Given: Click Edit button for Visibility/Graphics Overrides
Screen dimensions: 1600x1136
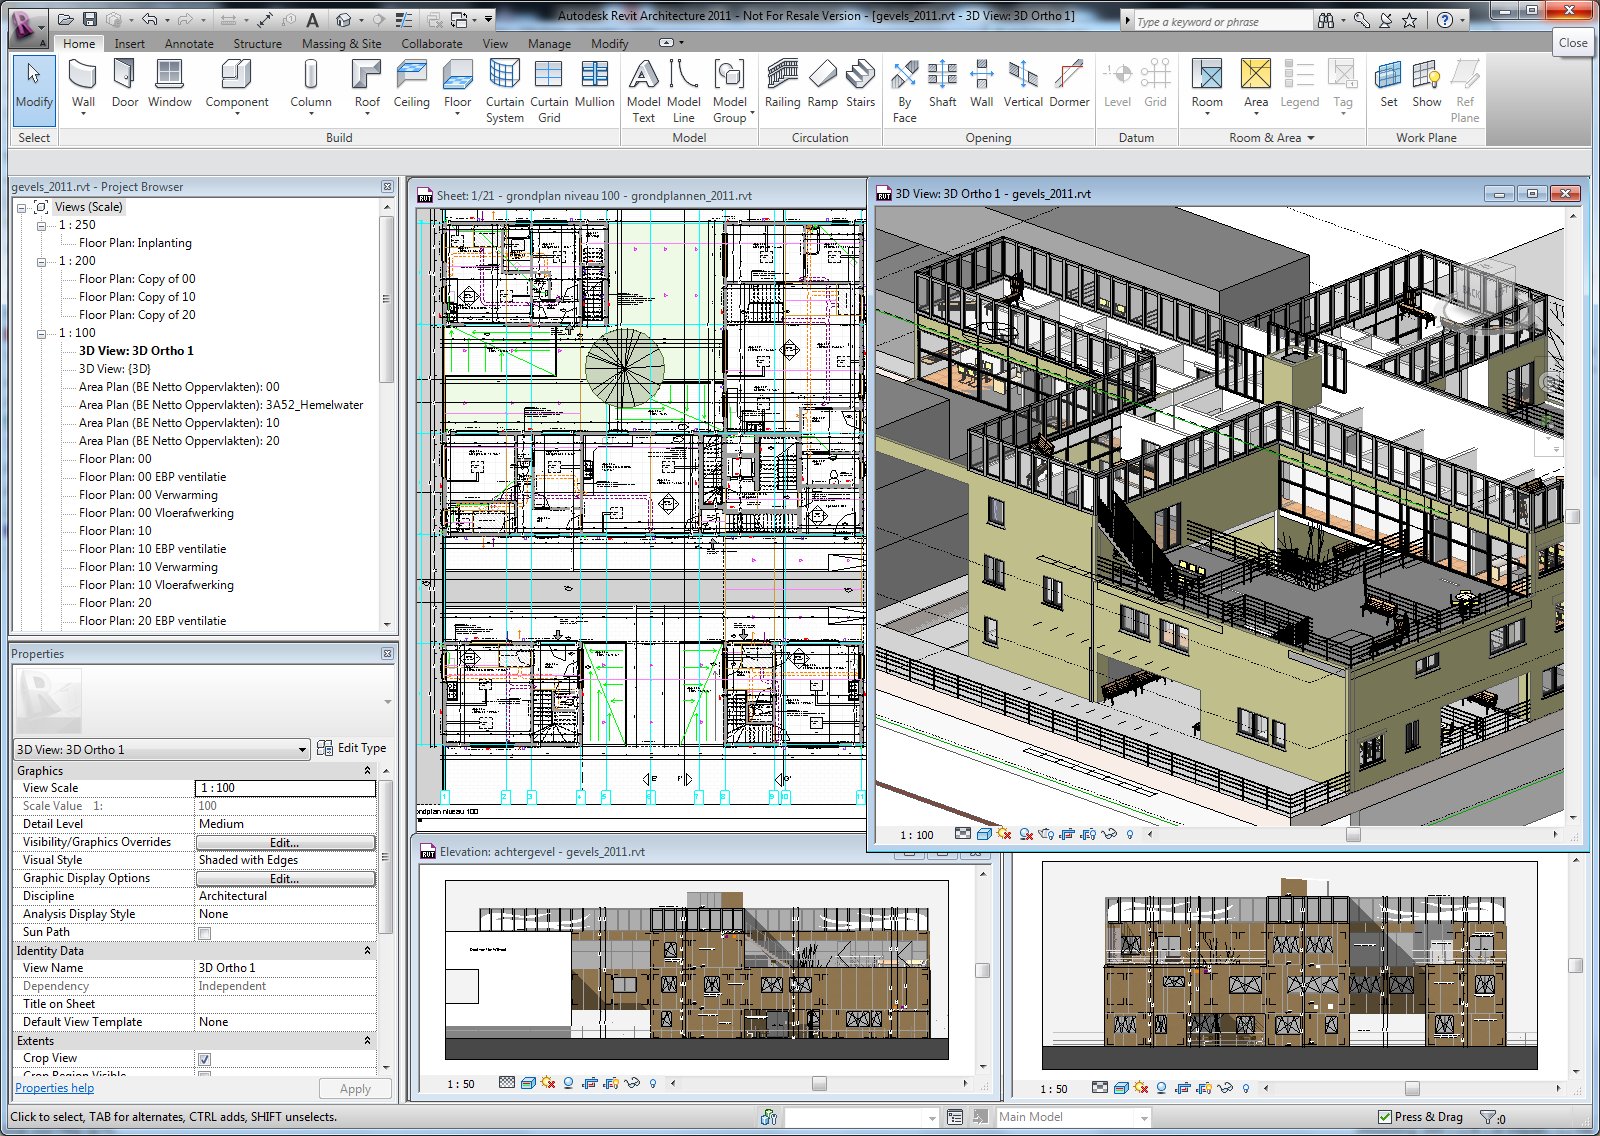Looking at the screenshot, I should point(285,842).
